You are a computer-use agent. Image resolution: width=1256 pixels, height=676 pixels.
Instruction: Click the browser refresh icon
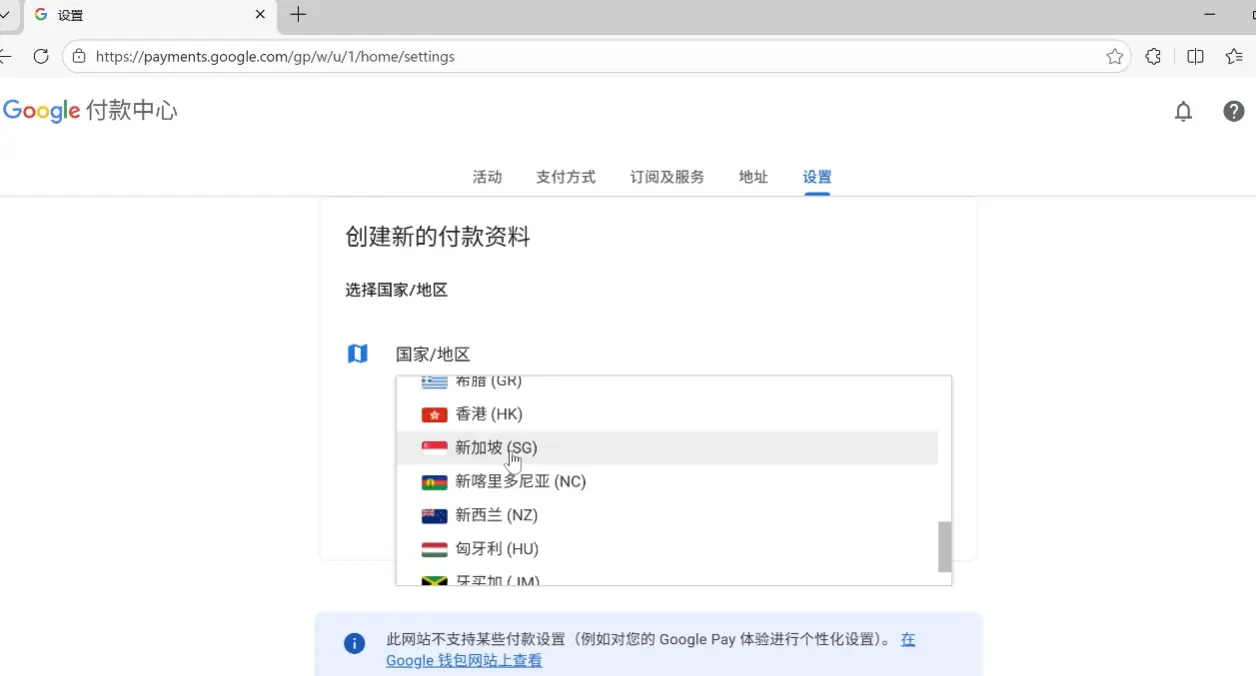coord(41,57)
